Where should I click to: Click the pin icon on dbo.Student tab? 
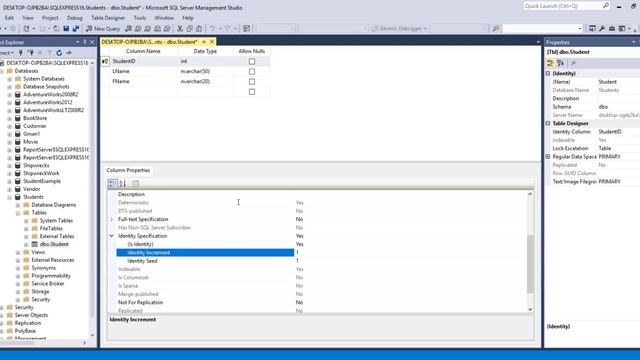[204, 42]
